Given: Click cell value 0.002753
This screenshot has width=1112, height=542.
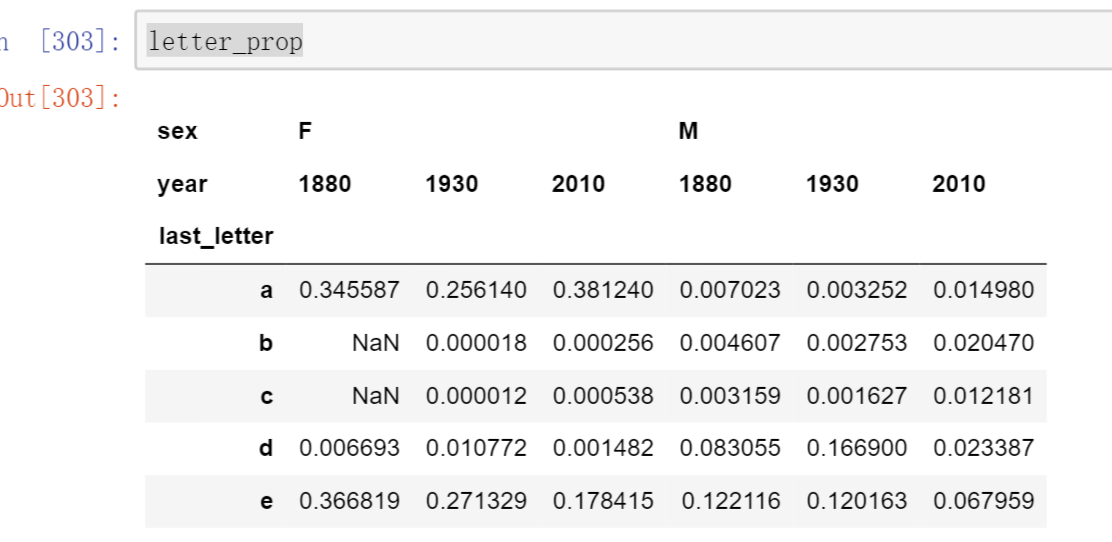Looking at the screenshot, I should tap(857, 343).
